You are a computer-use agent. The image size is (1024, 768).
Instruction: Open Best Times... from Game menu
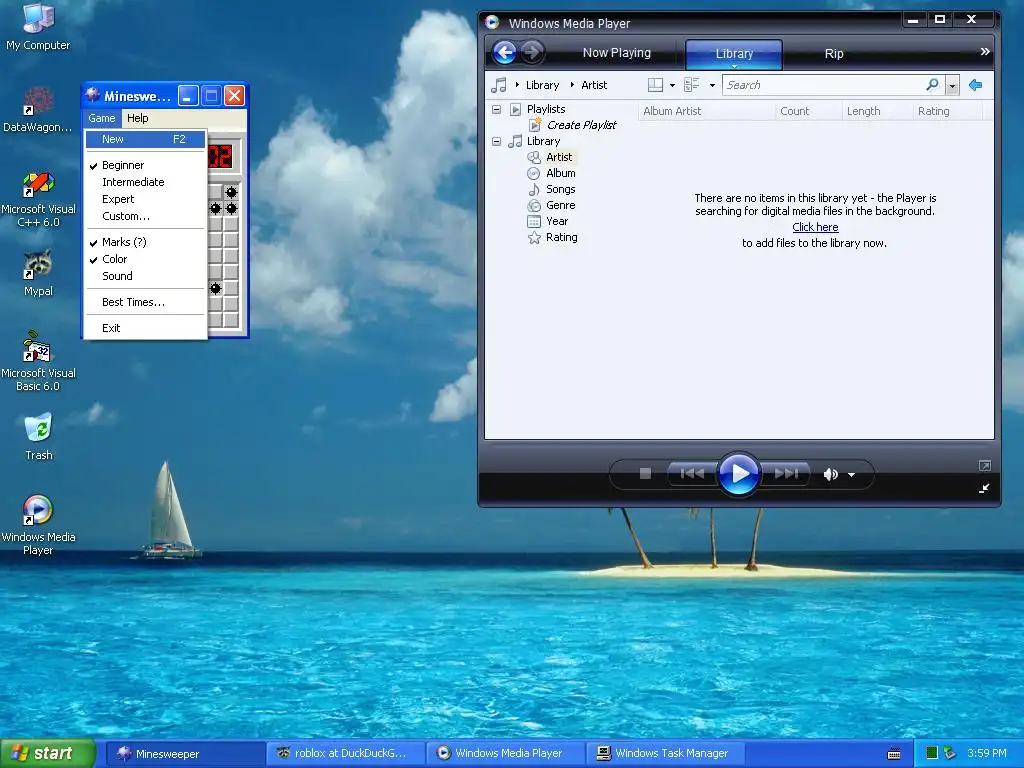point(146,302)
